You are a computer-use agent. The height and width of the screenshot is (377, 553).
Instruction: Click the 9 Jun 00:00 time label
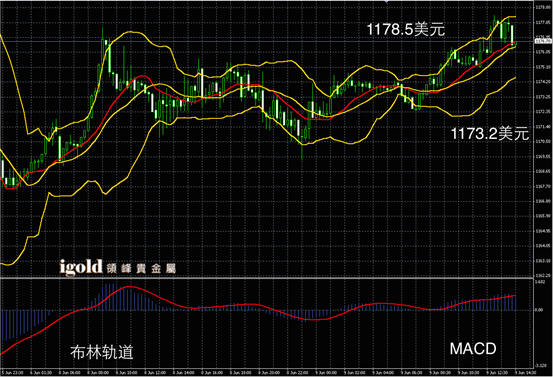pyautogui.click(x=325, y=372)
